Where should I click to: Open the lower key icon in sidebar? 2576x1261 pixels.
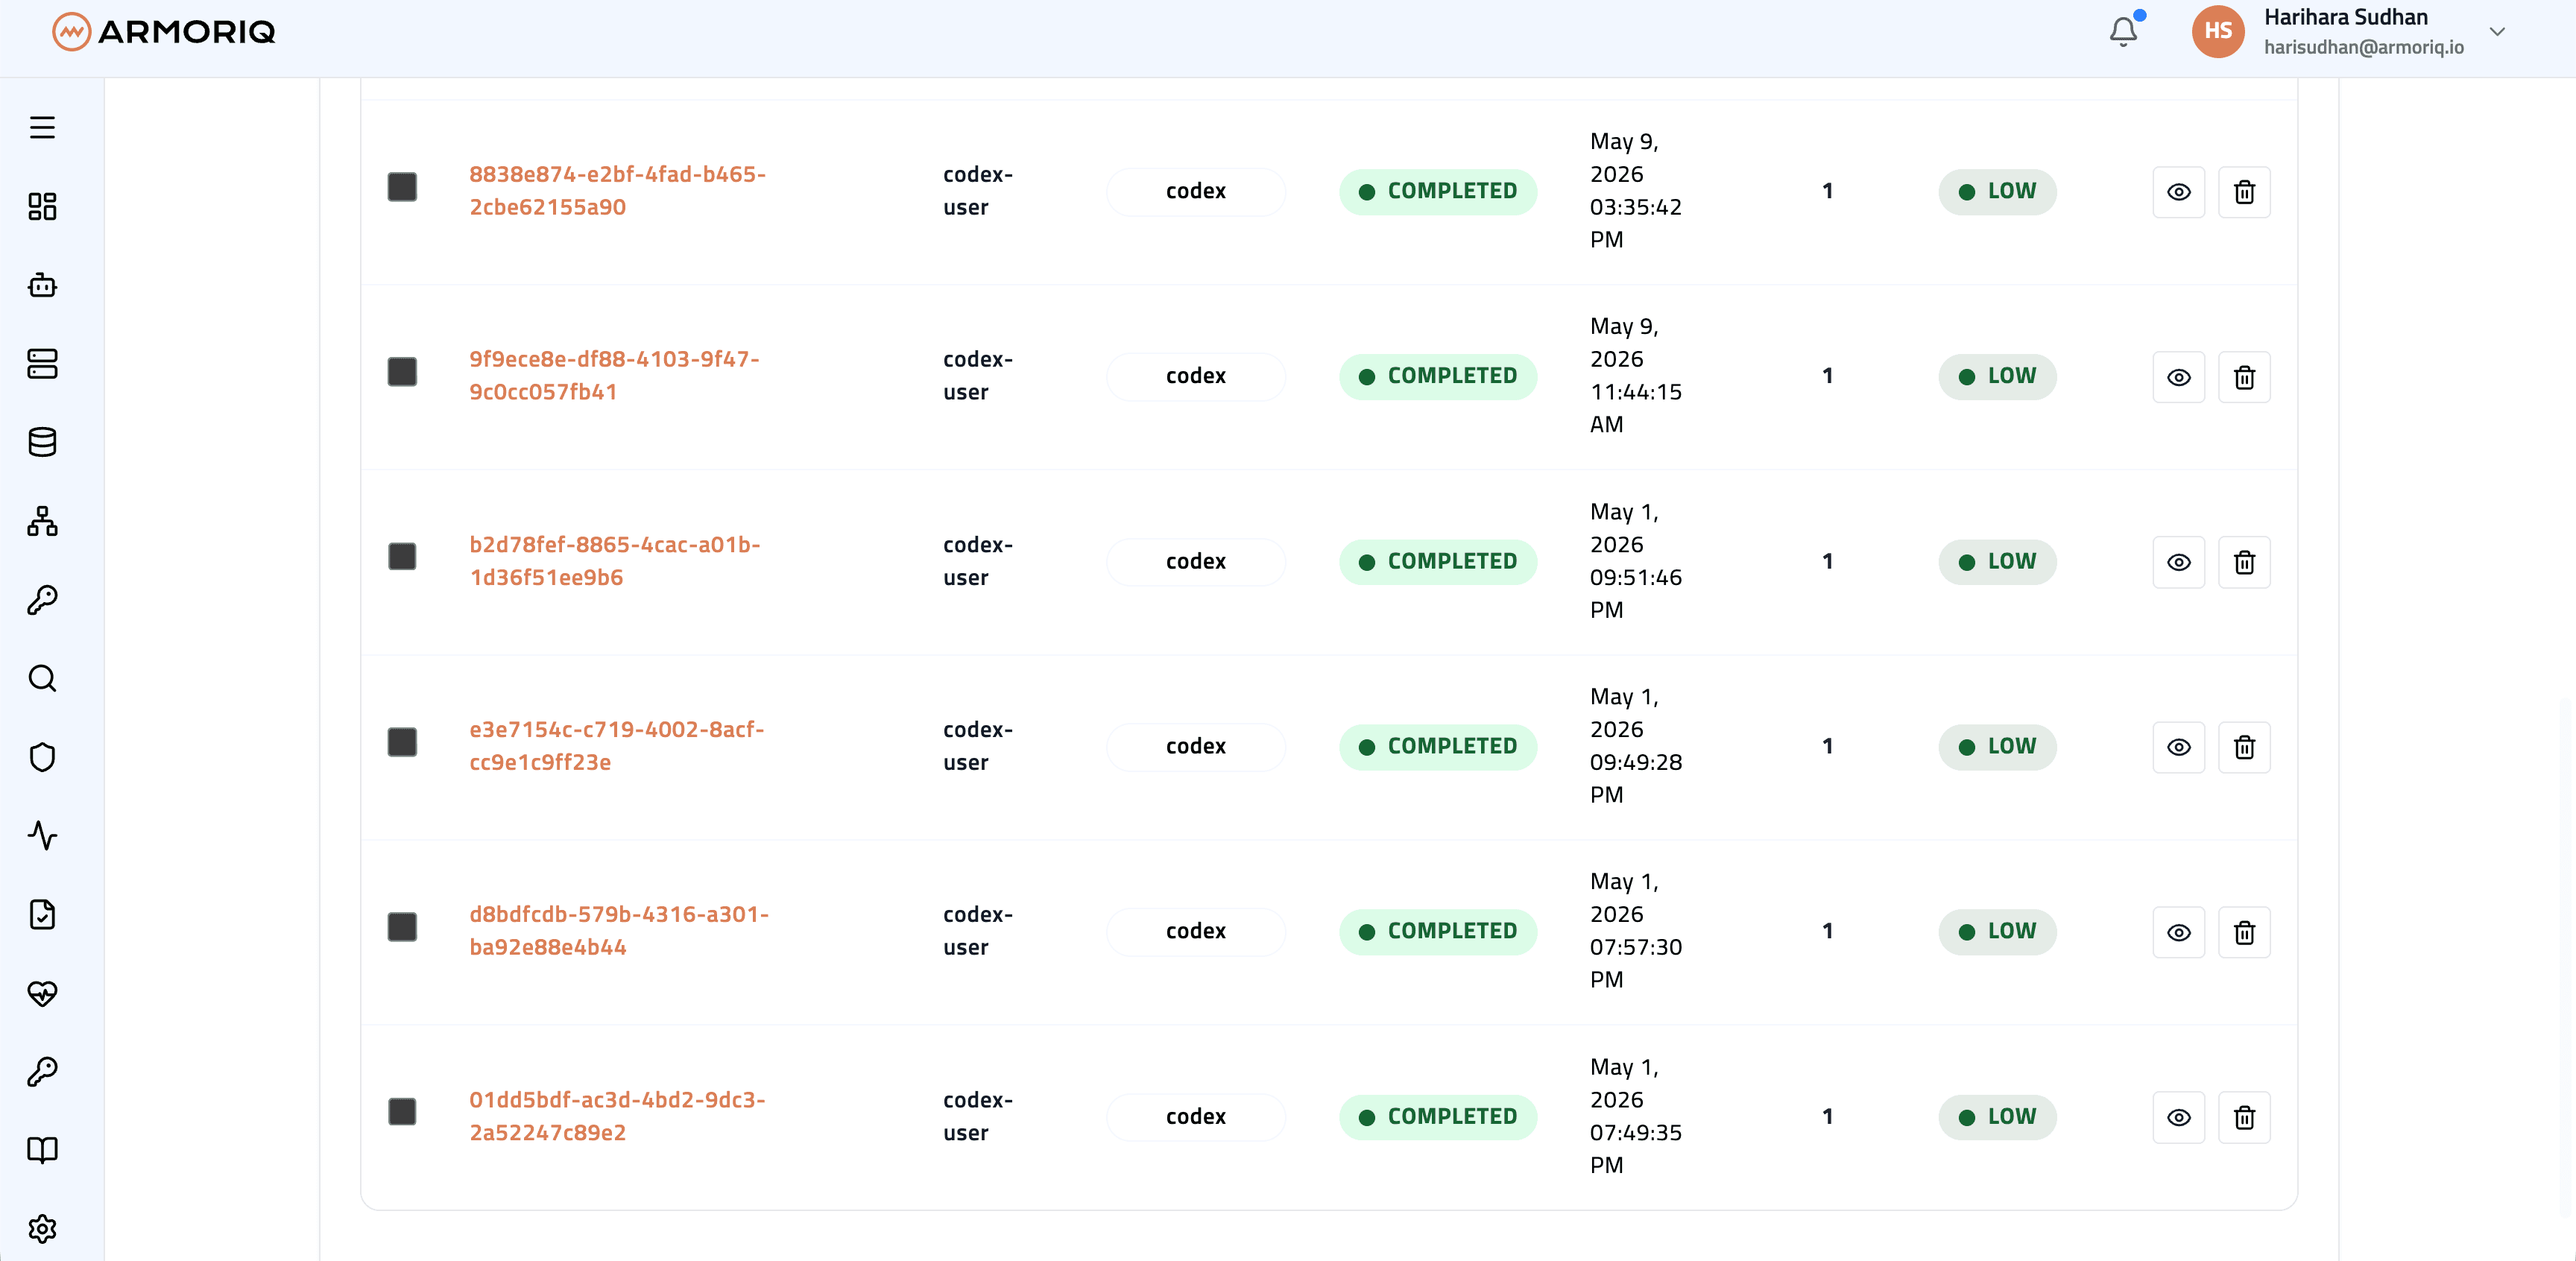pyautogui.click(x=42, y=1072)
